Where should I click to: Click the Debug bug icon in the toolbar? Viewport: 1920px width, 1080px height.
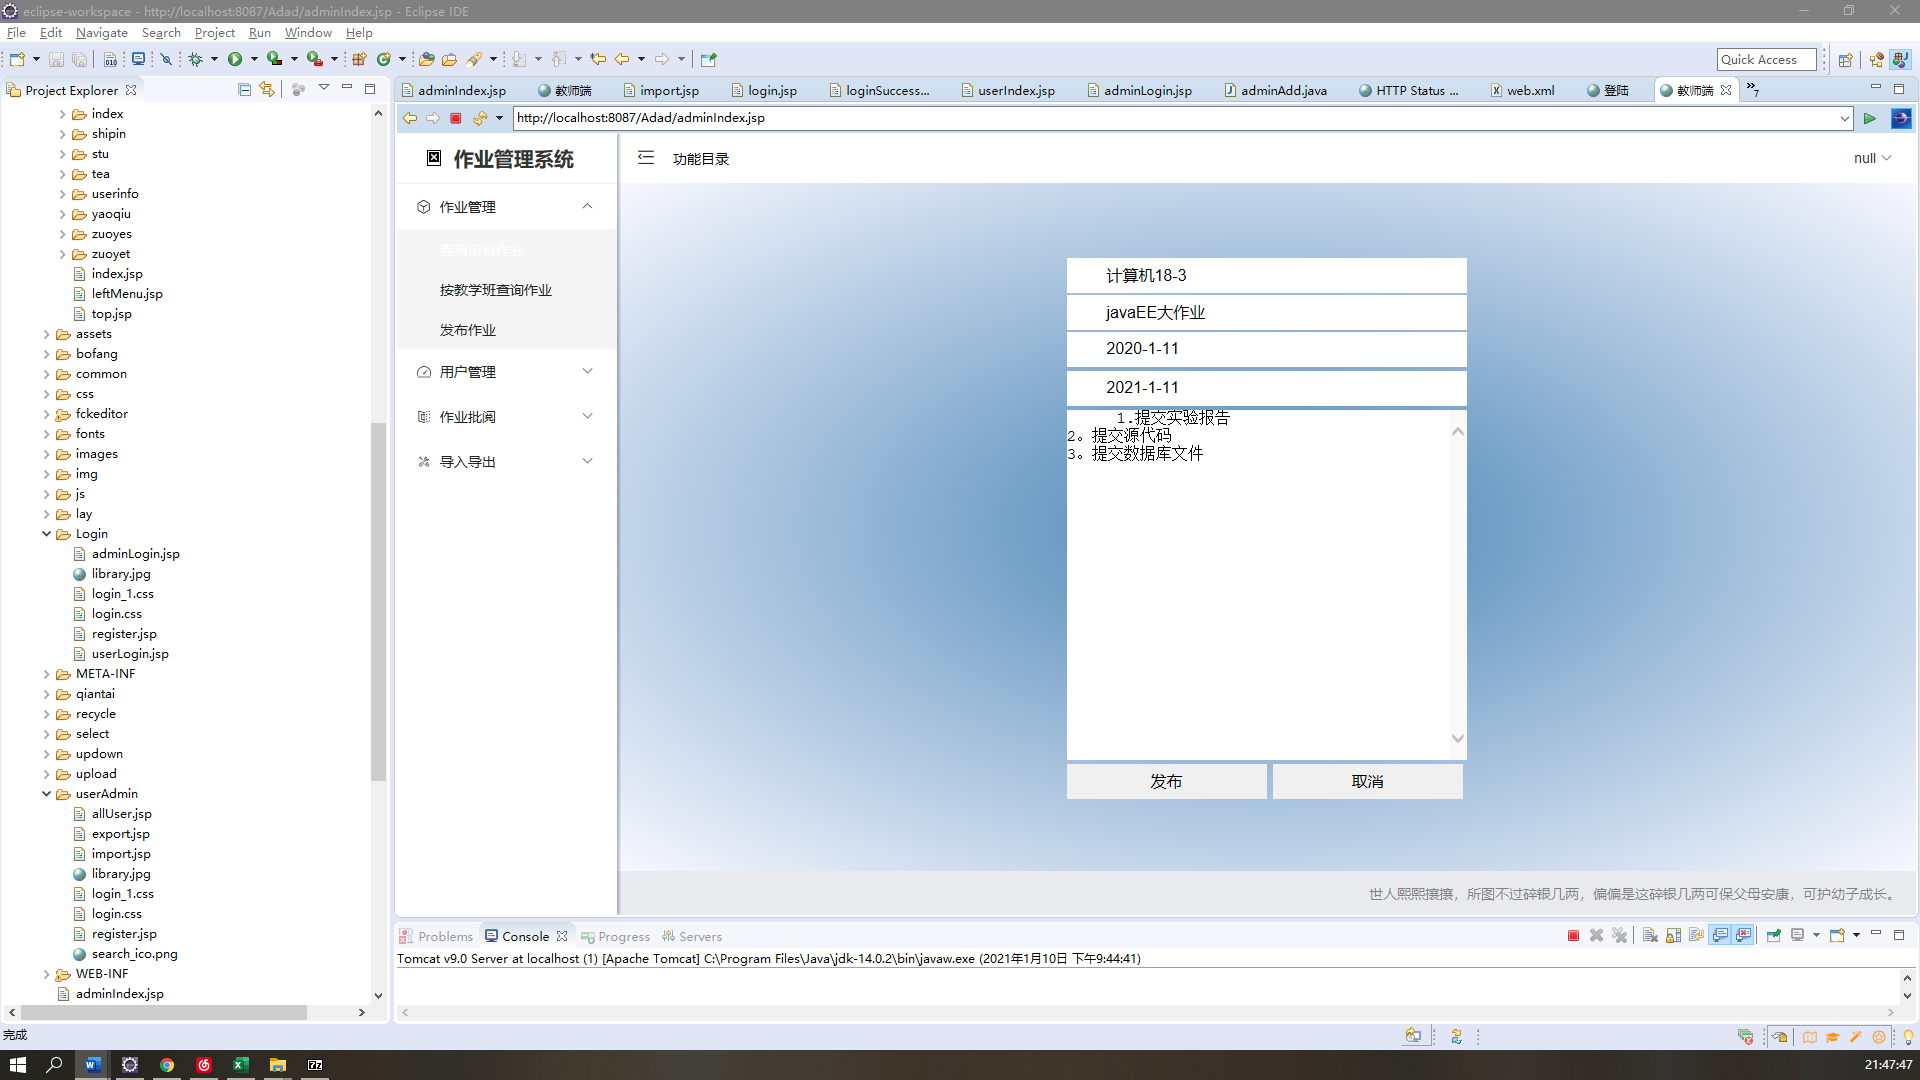195,59
